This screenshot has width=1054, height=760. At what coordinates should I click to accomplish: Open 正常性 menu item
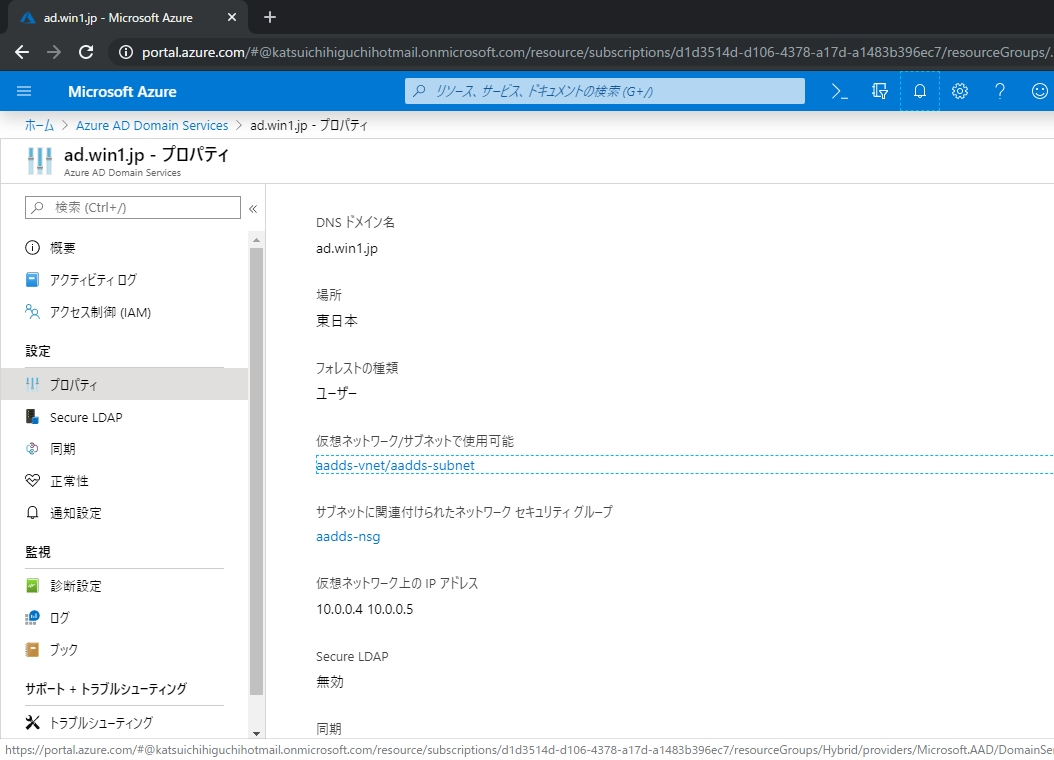tap(125, 480)
